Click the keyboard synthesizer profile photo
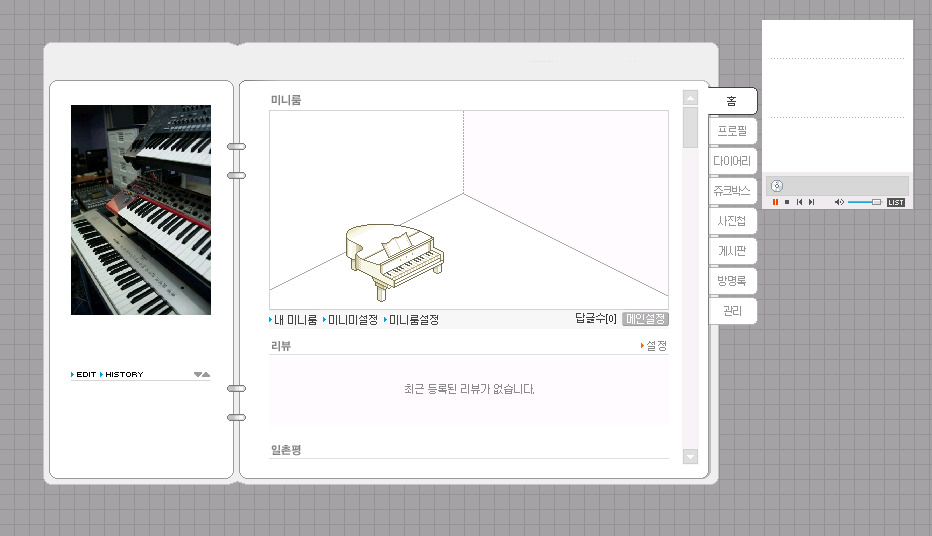The image size is (932, 536). click(x=141, y=210)
